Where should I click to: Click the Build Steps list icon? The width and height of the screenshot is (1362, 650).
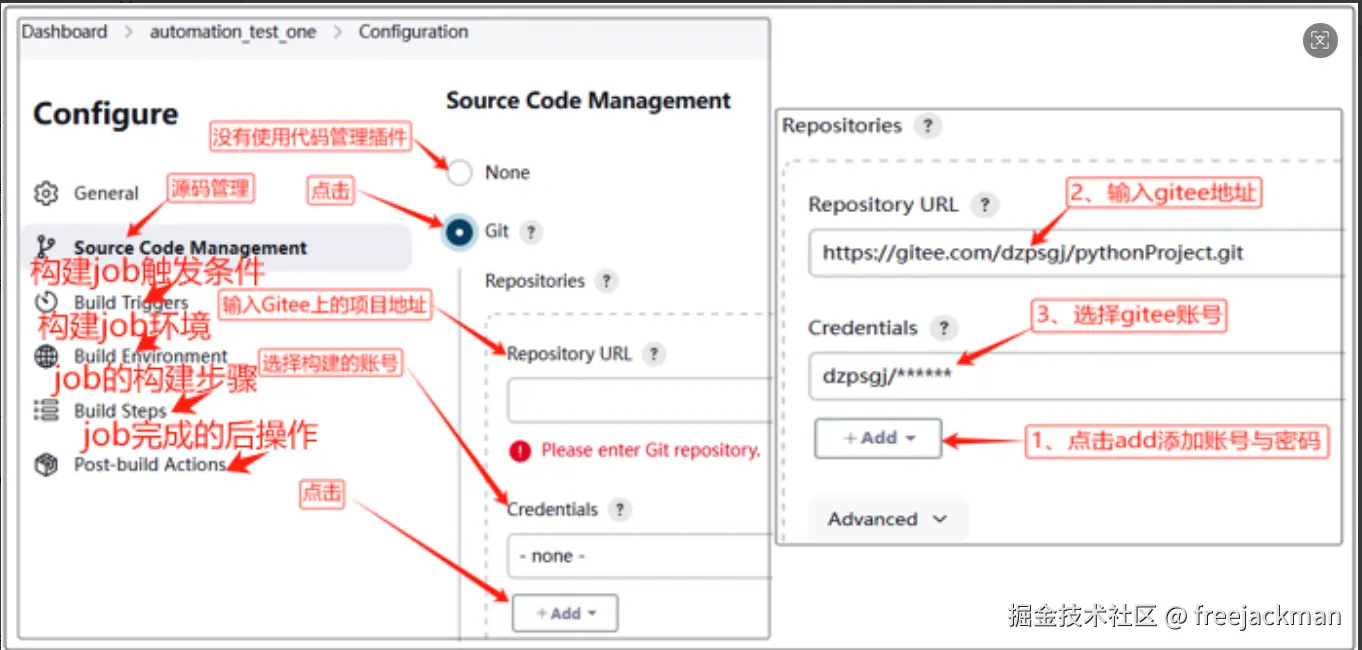[46, 410]
